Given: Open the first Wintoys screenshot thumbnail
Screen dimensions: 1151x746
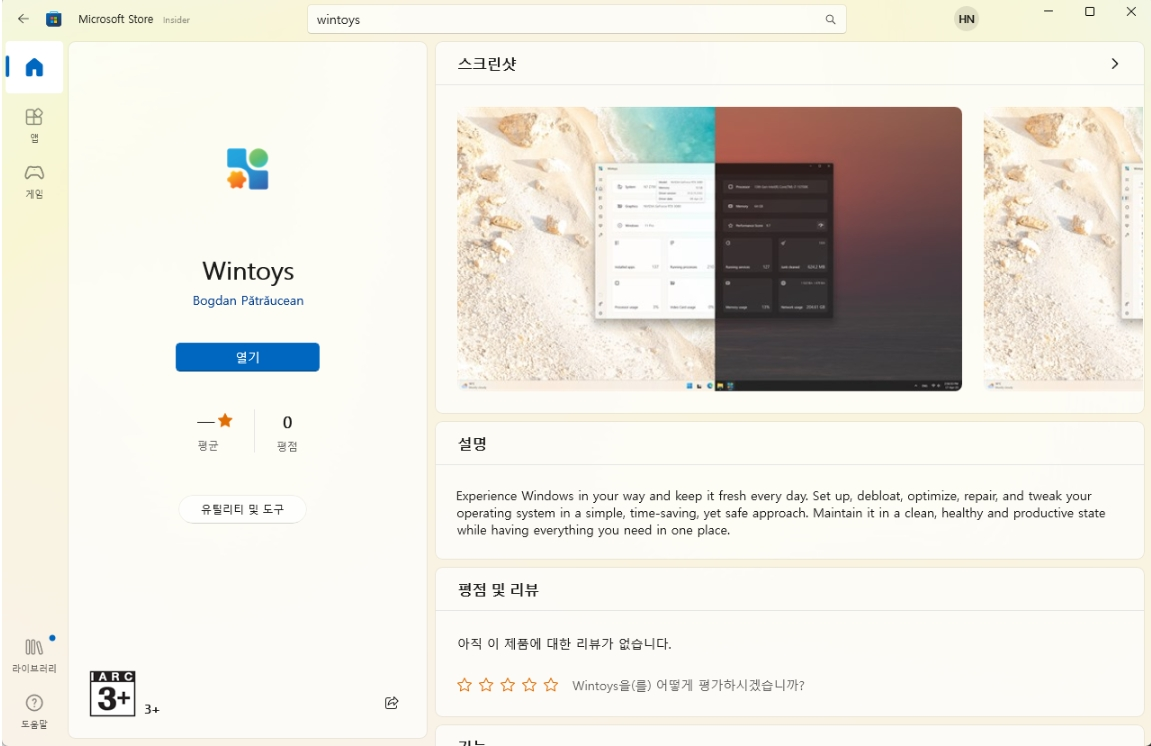Looking at the screenshot, I should point(709,249).
